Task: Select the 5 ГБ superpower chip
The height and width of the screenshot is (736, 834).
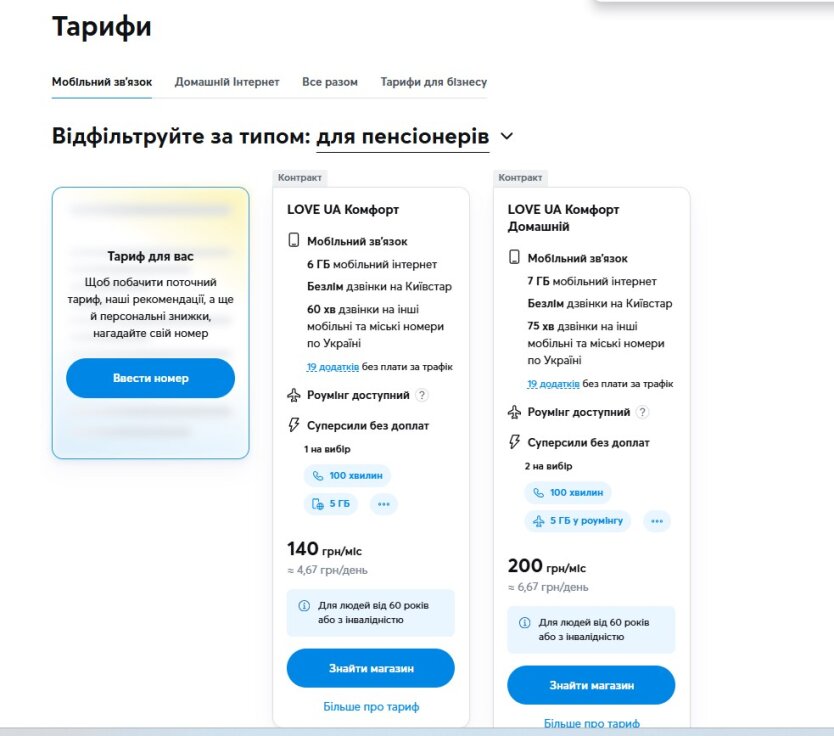Action: click(331, 504)
